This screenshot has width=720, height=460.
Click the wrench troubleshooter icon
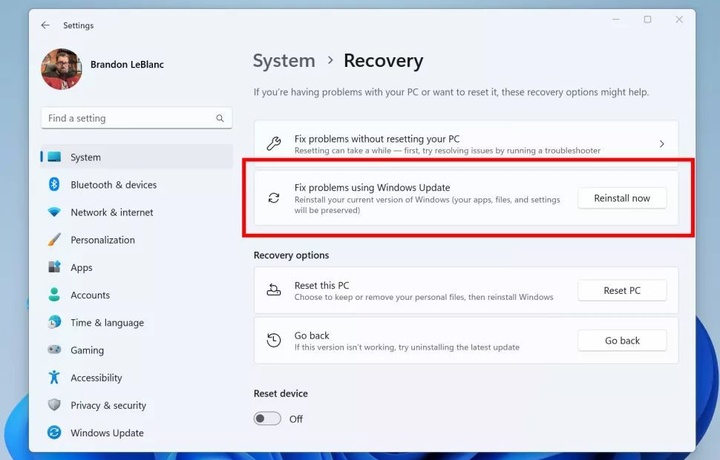[x=274, y=144]
